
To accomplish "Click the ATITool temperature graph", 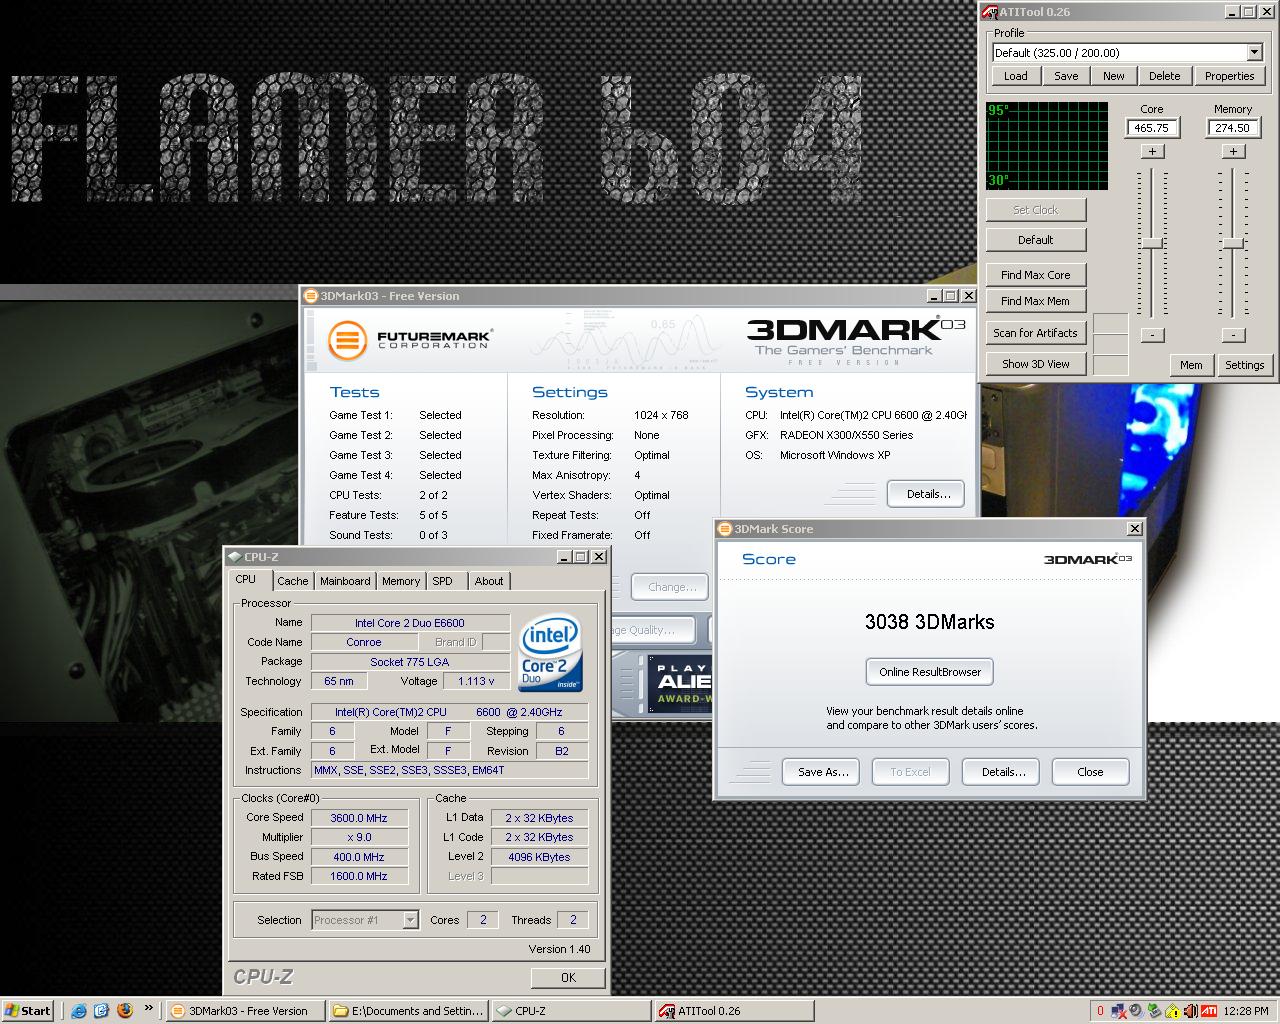I will point(1047,145).
